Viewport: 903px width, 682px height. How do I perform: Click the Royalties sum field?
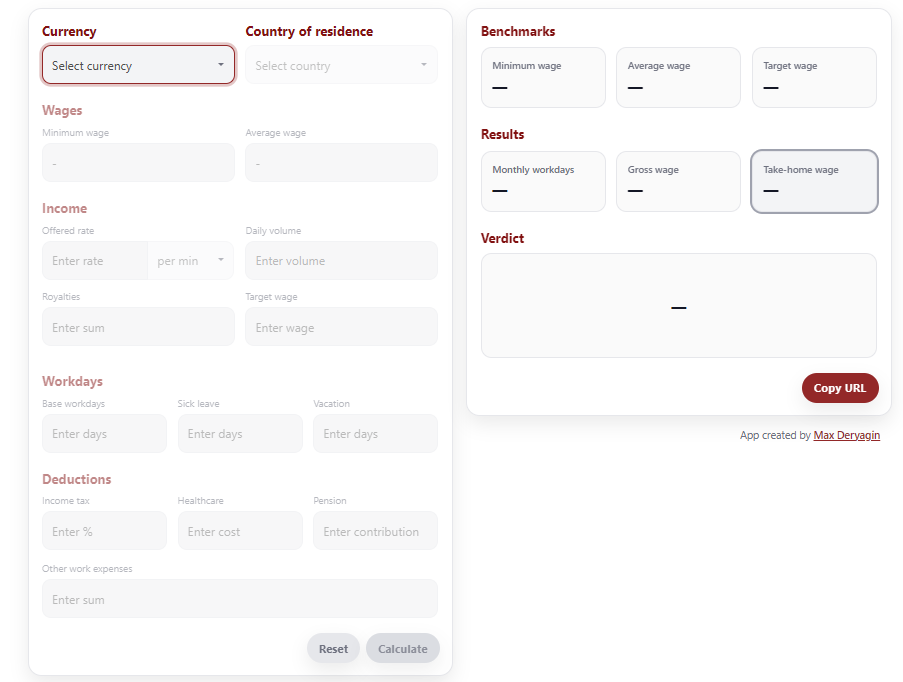[x=138, y=327]
